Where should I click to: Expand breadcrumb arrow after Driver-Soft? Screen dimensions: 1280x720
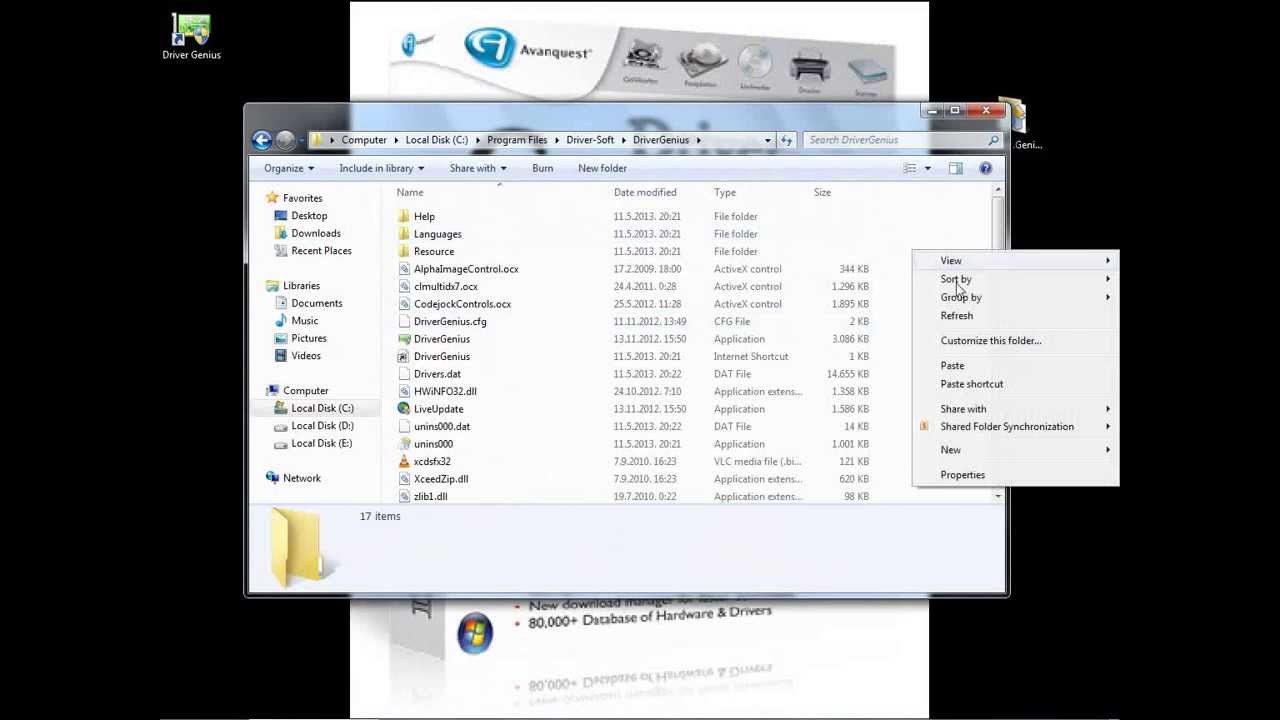[x=623, y=140]
